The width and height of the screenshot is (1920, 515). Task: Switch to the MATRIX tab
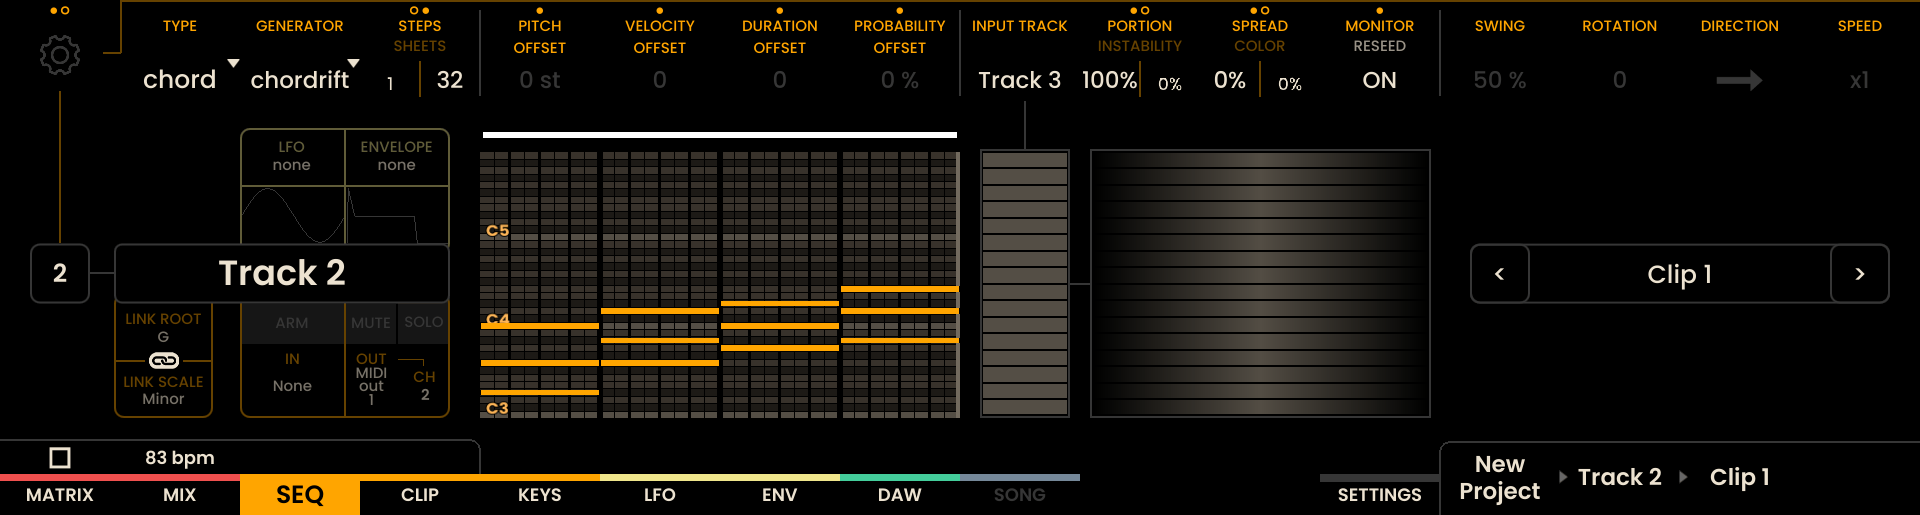click(60, 495)
